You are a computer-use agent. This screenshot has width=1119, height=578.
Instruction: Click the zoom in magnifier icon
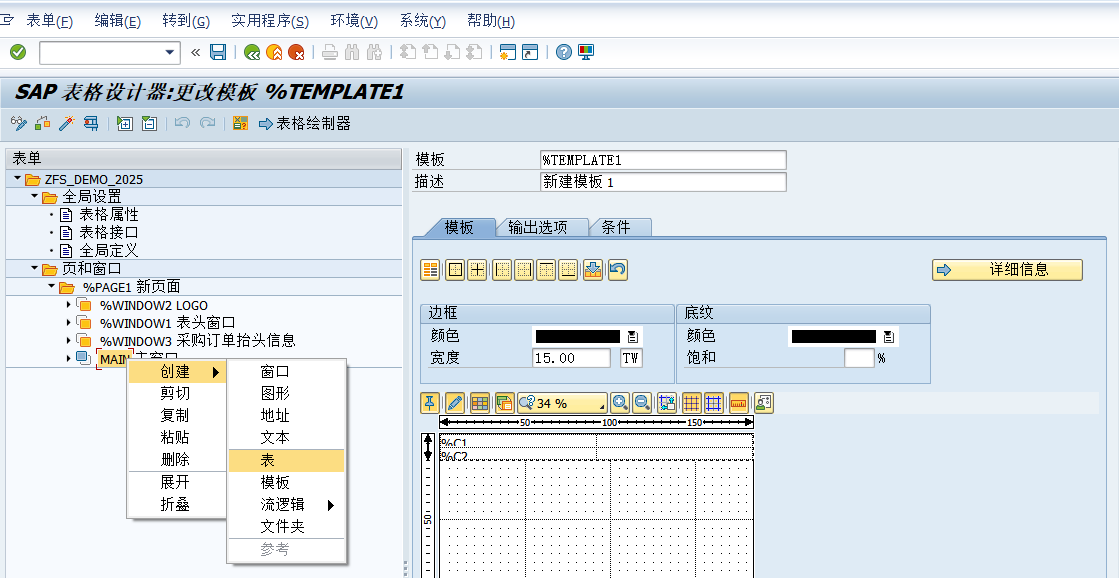tap(621, 403)
